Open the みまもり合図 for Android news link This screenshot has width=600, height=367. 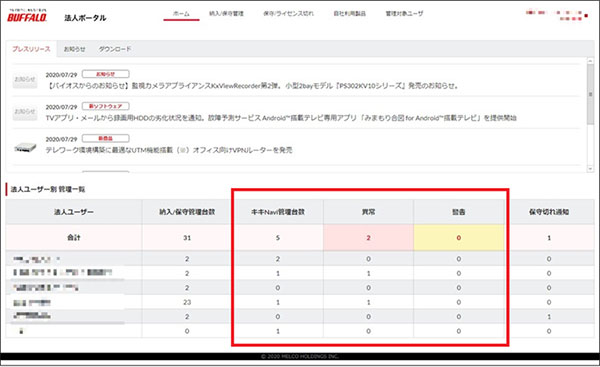point(281,118)
